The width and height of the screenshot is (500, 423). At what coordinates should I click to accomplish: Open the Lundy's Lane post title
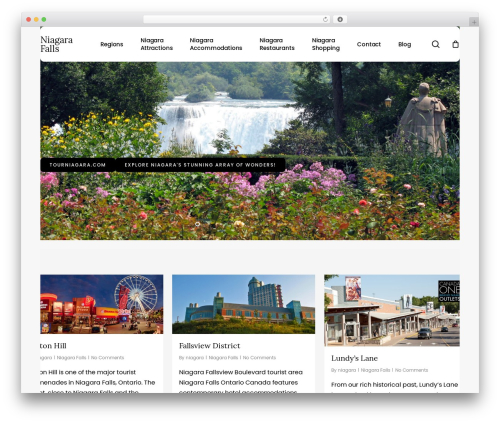(x=354, y=358)
